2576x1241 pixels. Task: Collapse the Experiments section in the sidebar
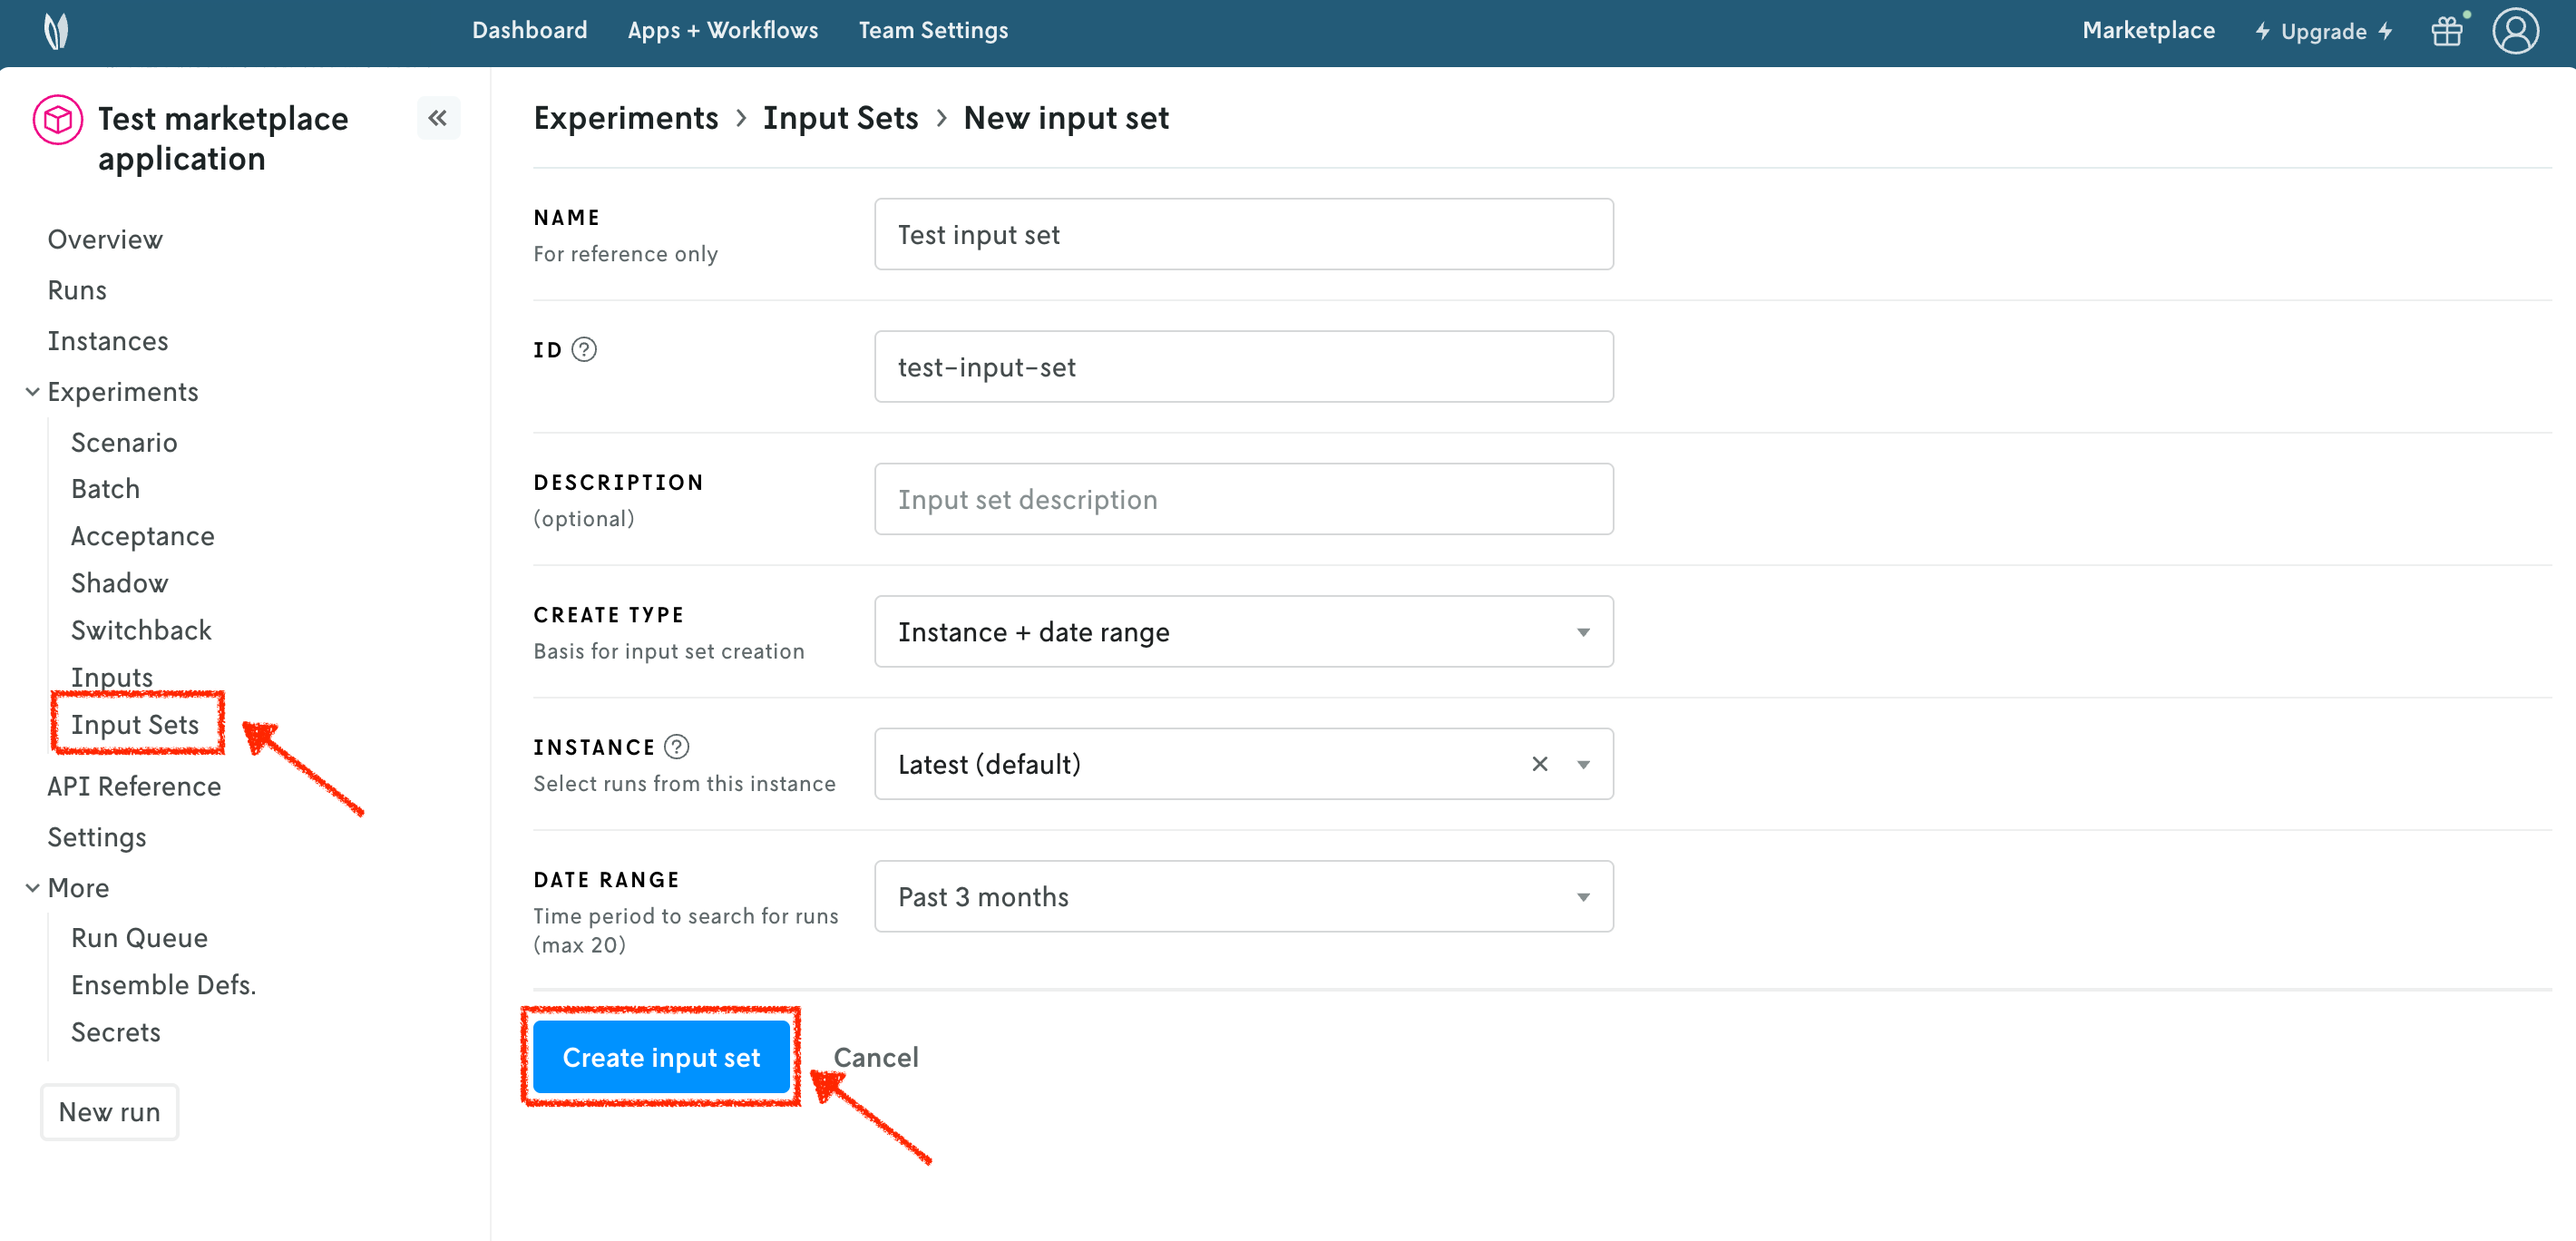click(32, 391)
